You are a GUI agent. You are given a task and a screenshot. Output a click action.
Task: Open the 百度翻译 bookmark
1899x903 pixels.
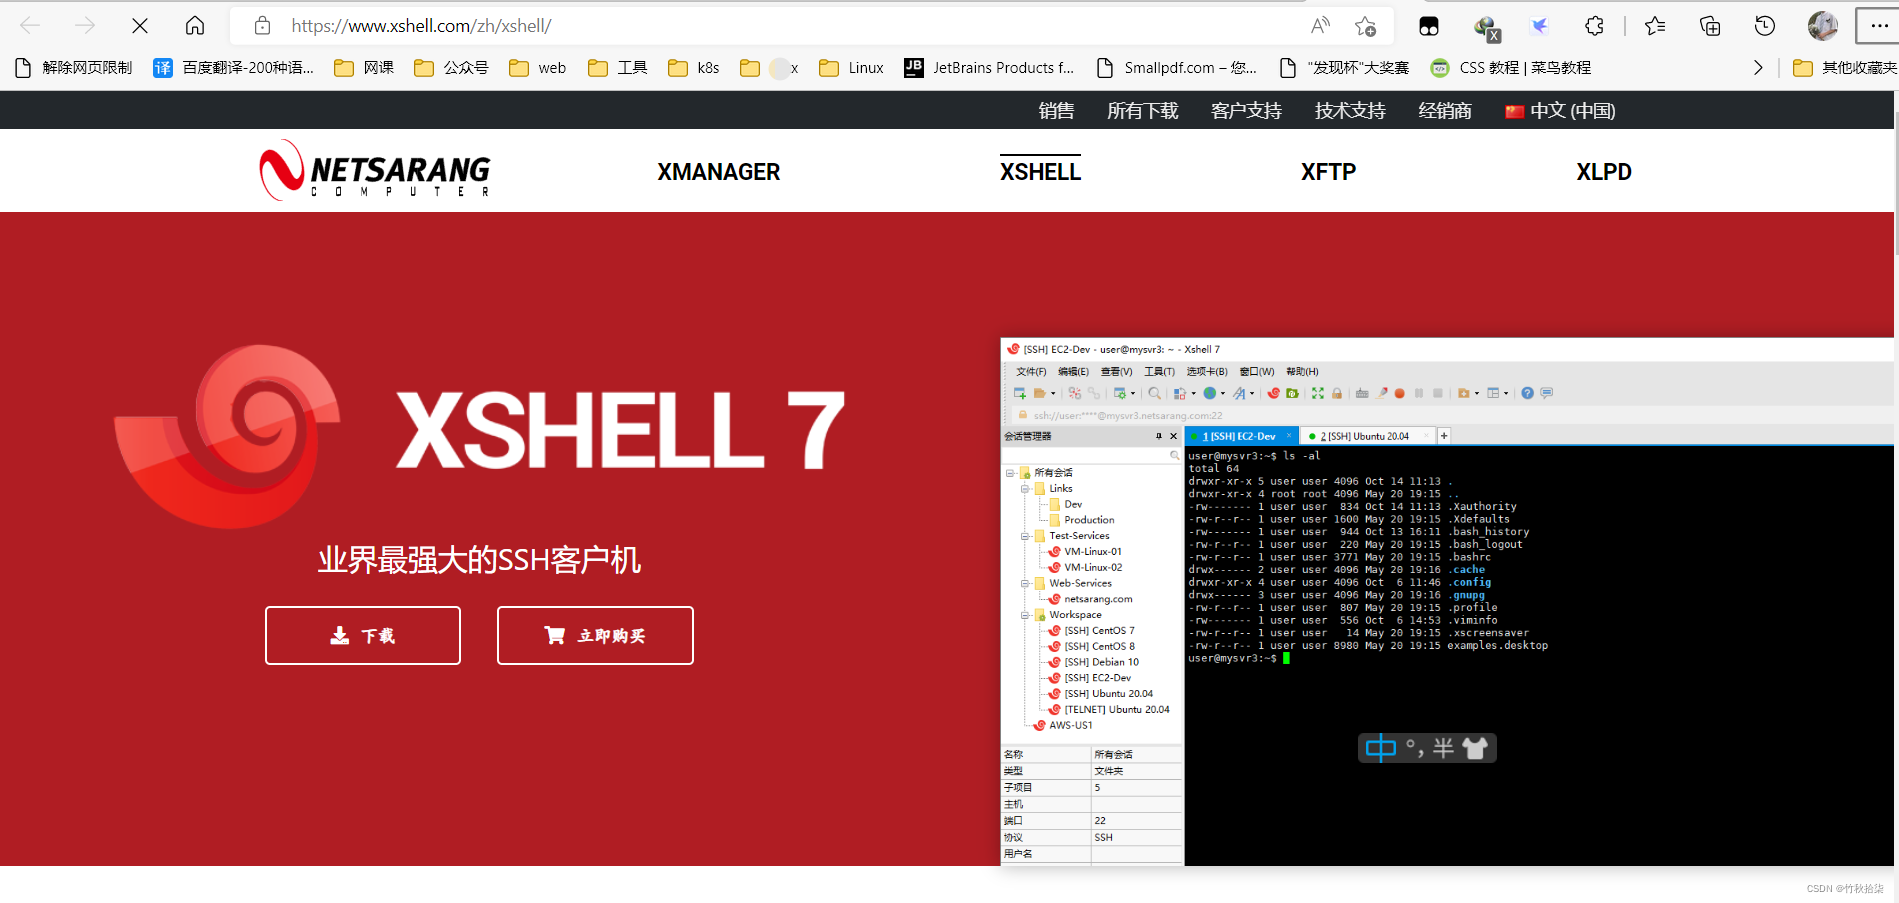(x=233, y=68)
